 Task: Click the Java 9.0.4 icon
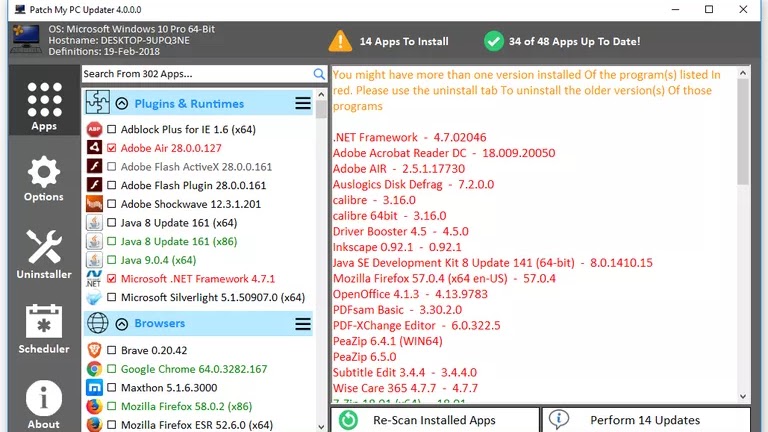coord(94,260)
